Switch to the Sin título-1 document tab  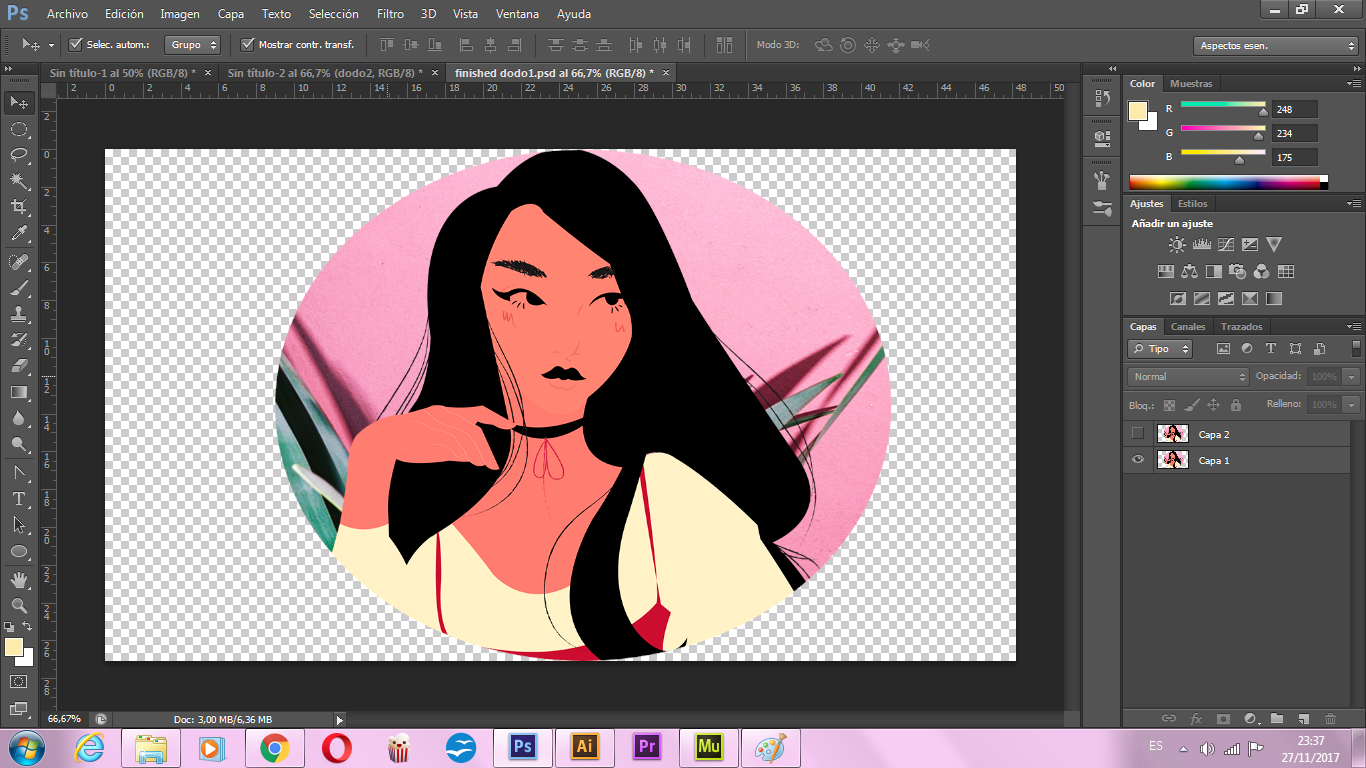point(123,73)
